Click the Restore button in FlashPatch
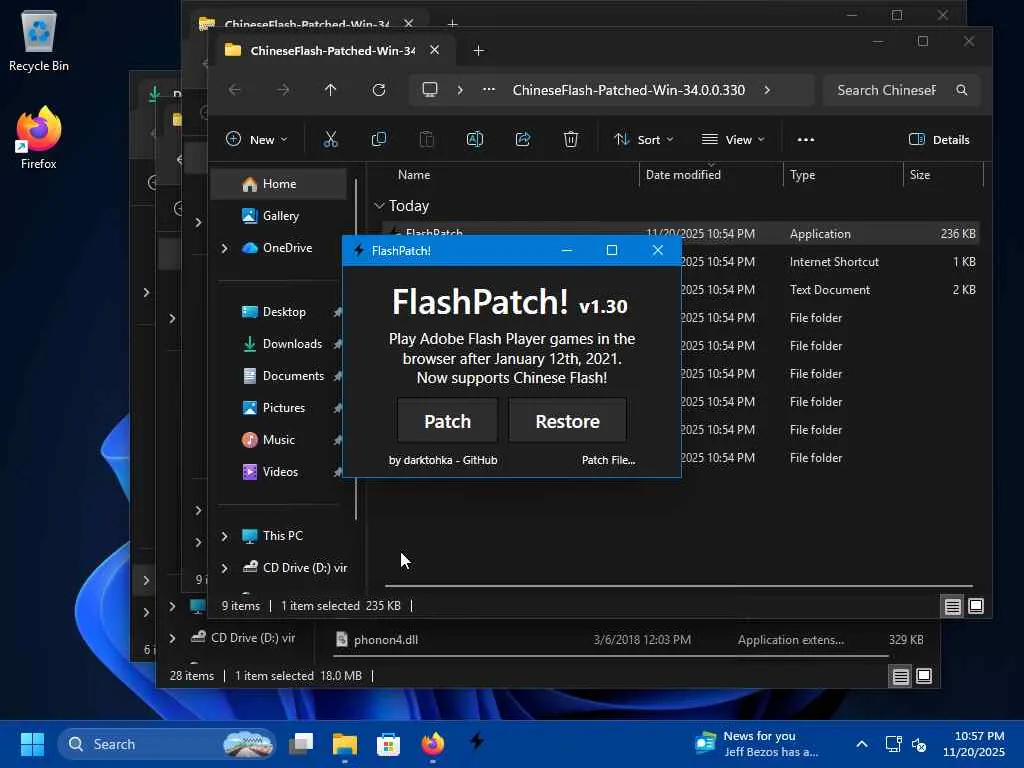Screen dimensions: 1024x768 click(568, 421)
